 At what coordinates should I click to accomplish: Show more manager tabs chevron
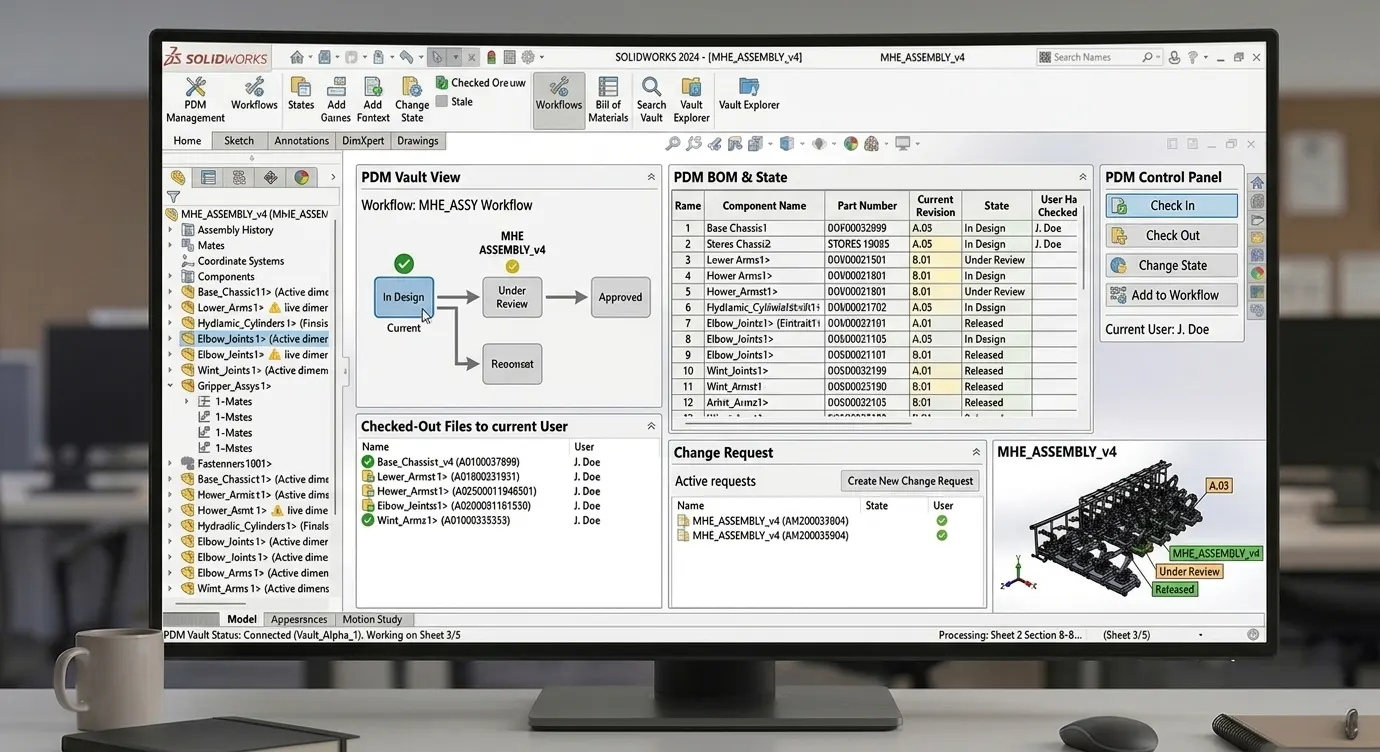pyautogui.click(x=333, y=177)
